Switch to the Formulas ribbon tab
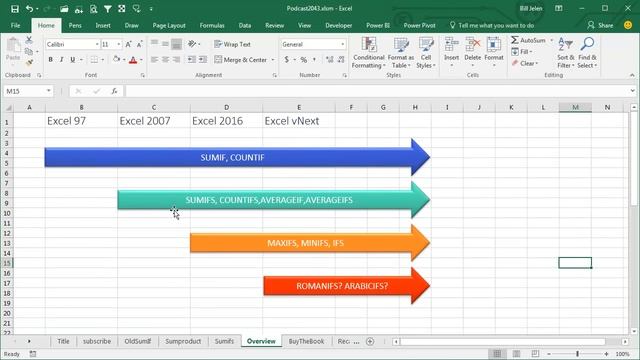The image size is (640, 360). [x=212, y=25]
